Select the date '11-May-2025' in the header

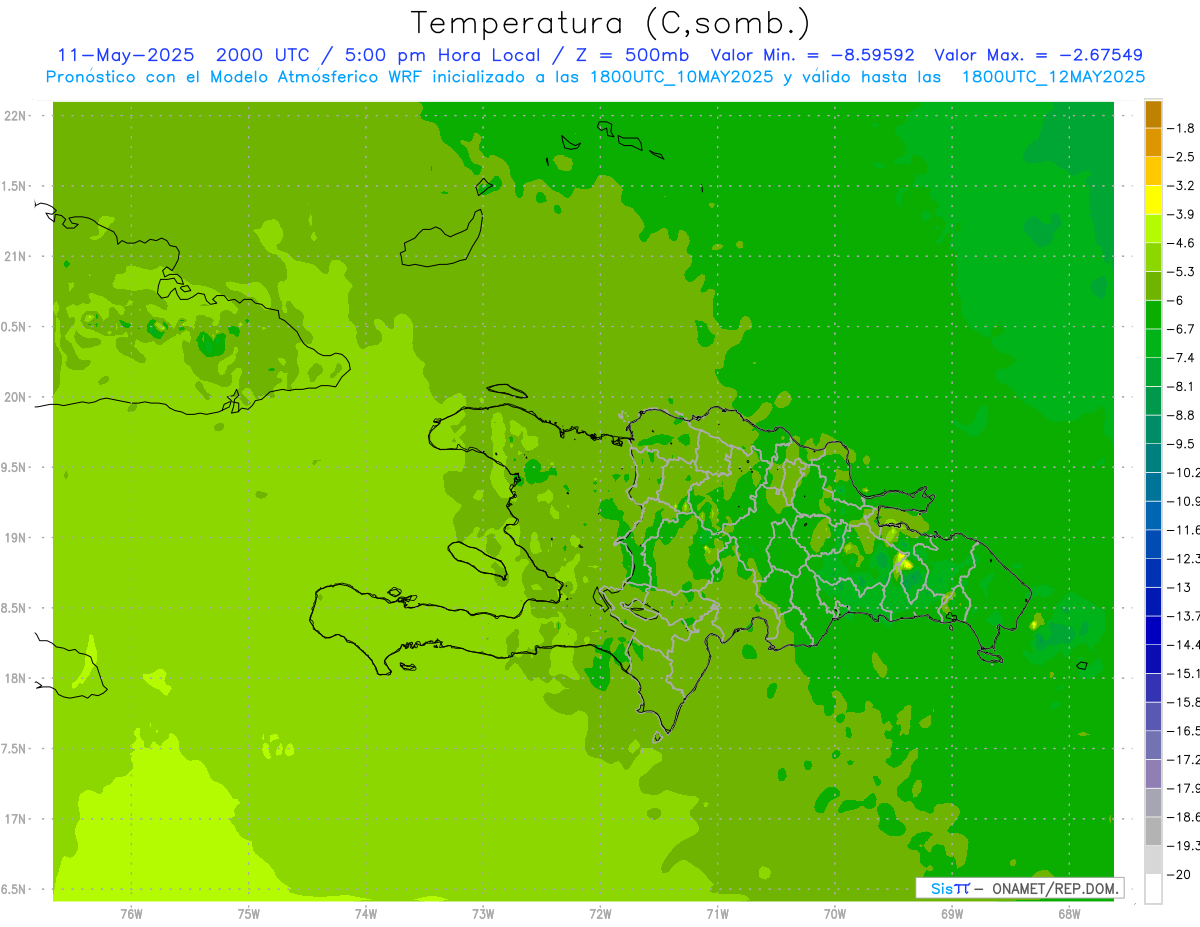pyautogui.click(x=125, y=55)
